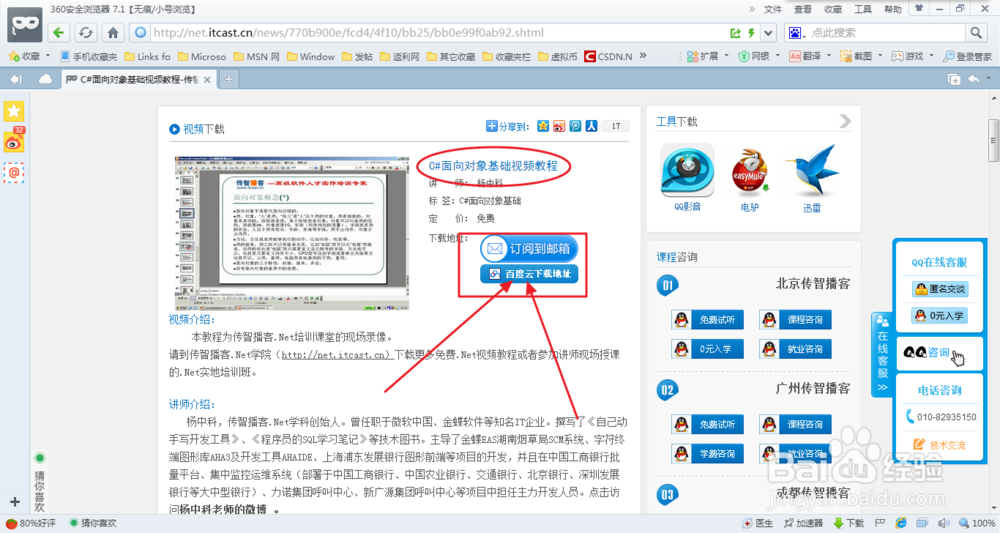Image resolution: width=1000 pixels, height=533 pixels.
Task: Click the 360 browser mask avatar icon
Action: point(25,24)
